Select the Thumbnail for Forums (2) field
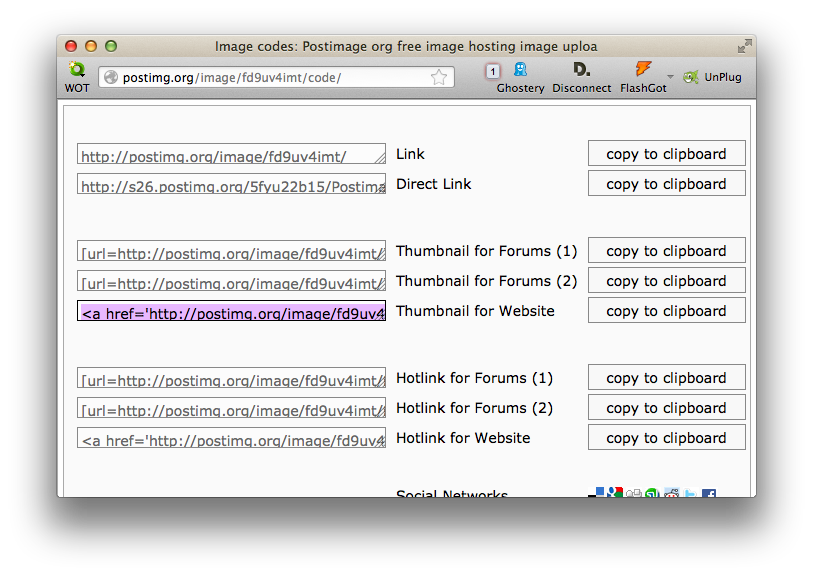 point(231,281)
